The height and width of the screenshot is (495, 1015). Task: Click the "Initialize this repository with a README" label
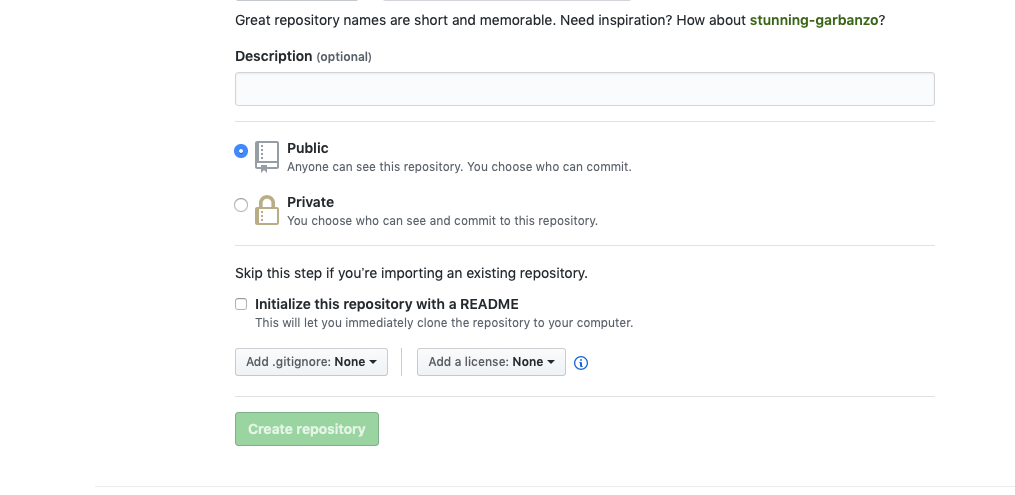[387, 304]
